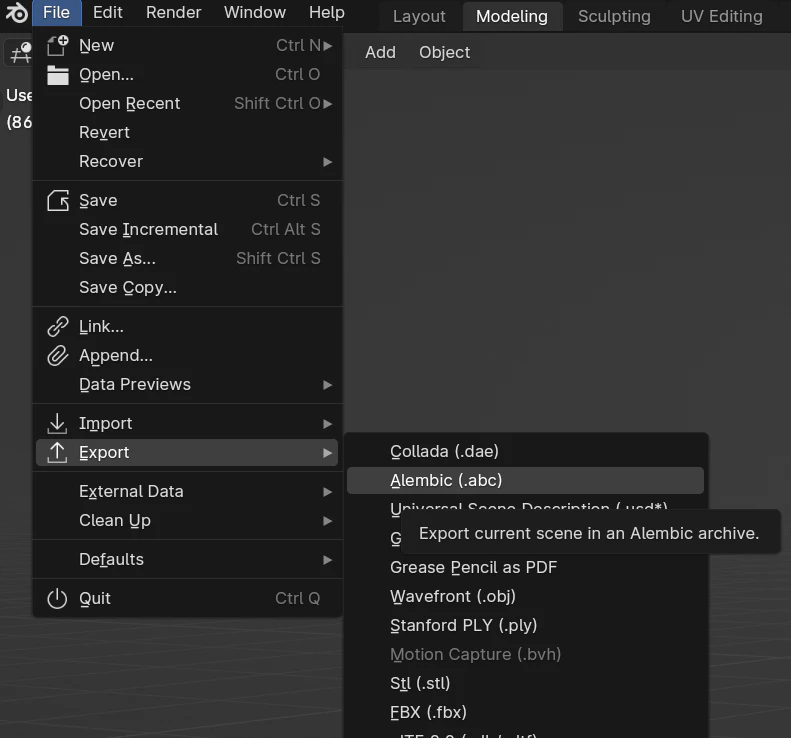Expand the External Data submenu arrow

click(x=327, y=492)
